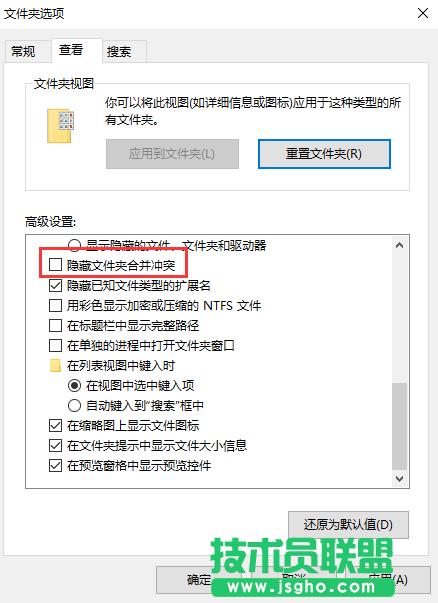Uncheck 在预览窗格中显示预览控件

55,466
